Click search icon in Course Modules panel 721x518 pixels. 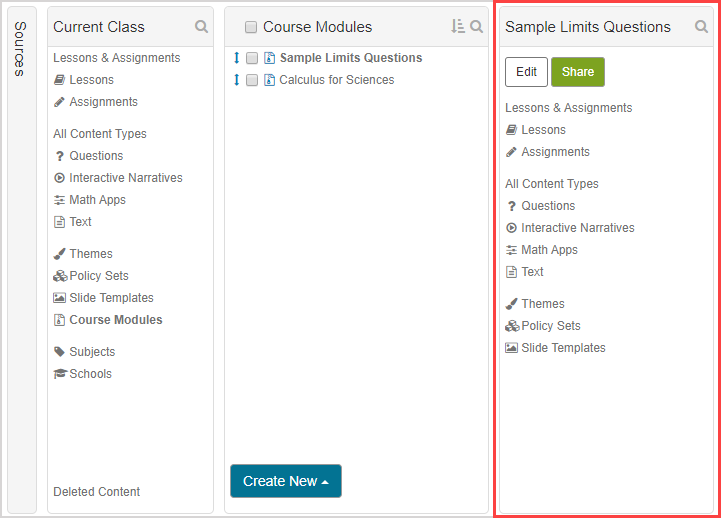coord(477,27)
